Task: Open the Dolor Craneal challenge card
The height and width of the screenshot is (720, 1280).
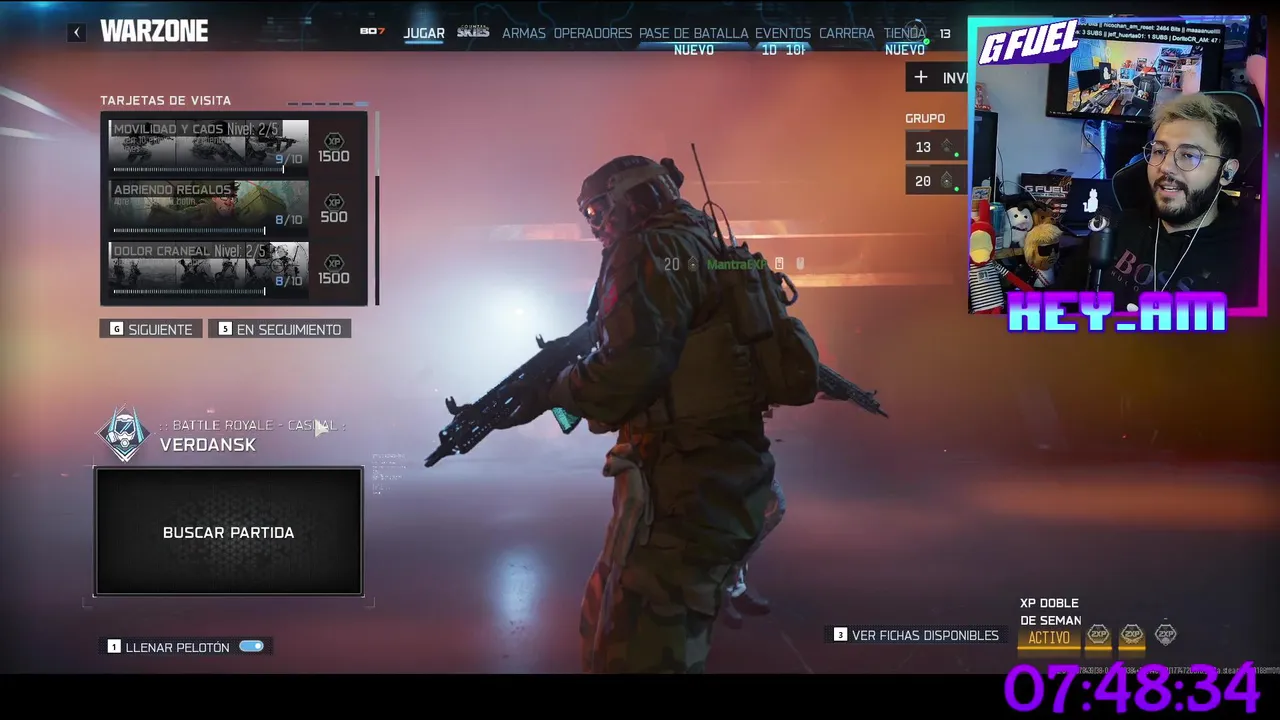Action: point(208,268)
